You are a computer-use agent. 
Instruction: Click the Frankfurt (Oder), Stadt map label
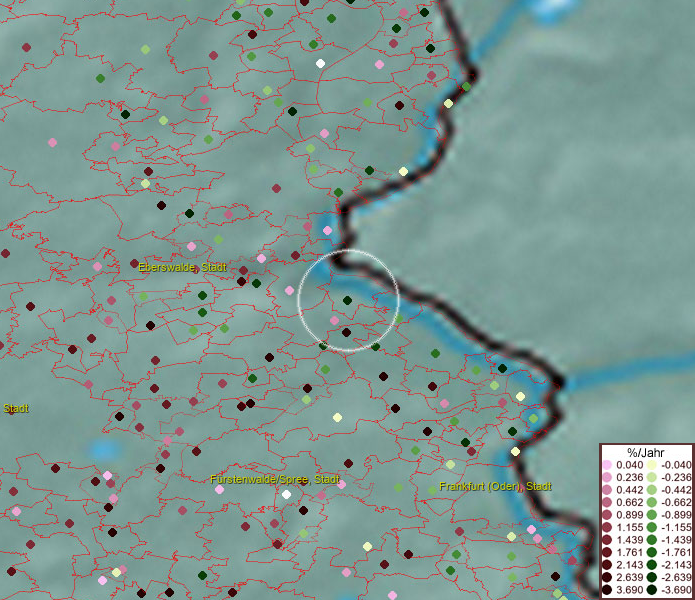pos(495,486)
